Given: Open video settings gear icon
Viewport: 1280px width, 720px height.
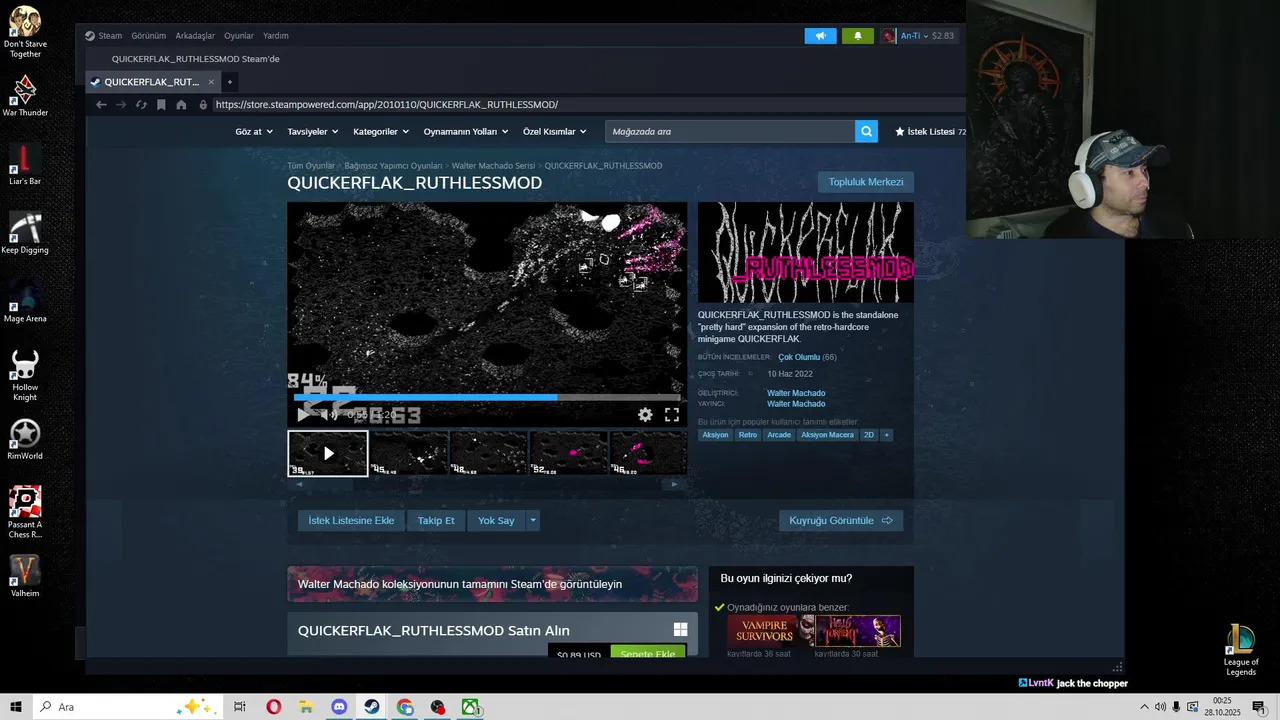Looking at the screenshot, I should pos(645,414).
